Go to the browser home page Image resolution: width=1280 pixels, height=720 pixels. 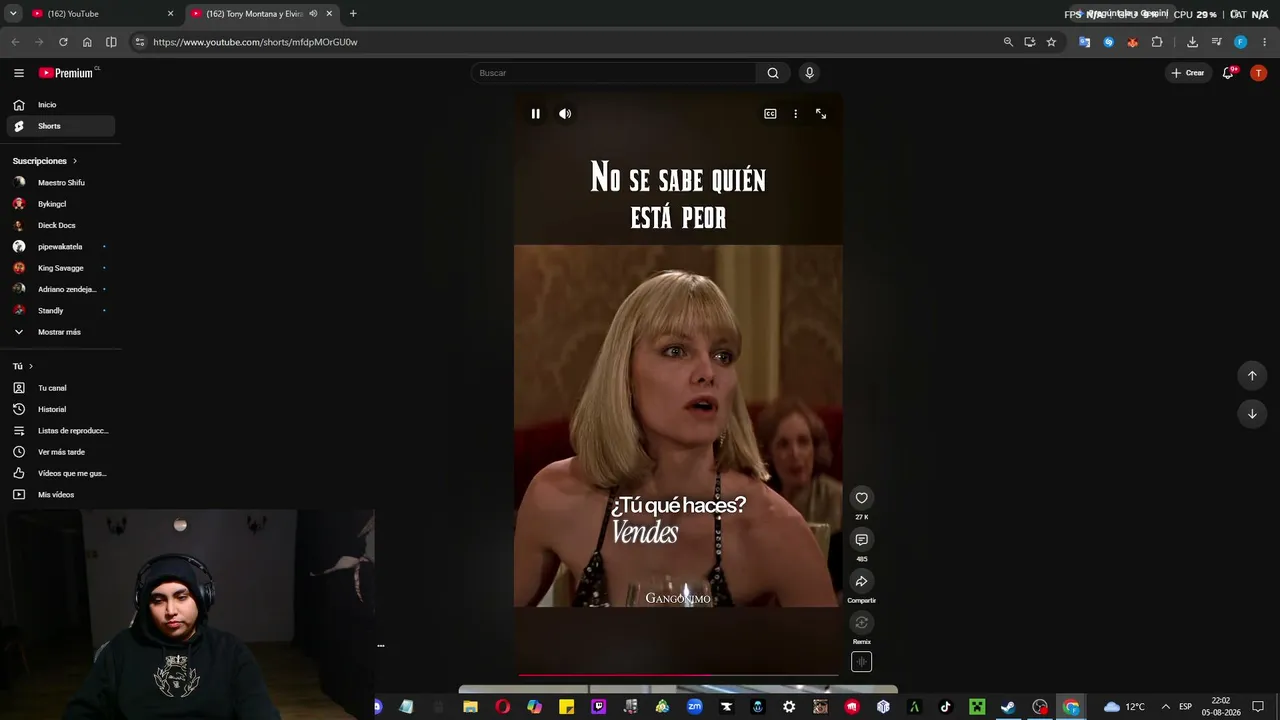(87, 42)
